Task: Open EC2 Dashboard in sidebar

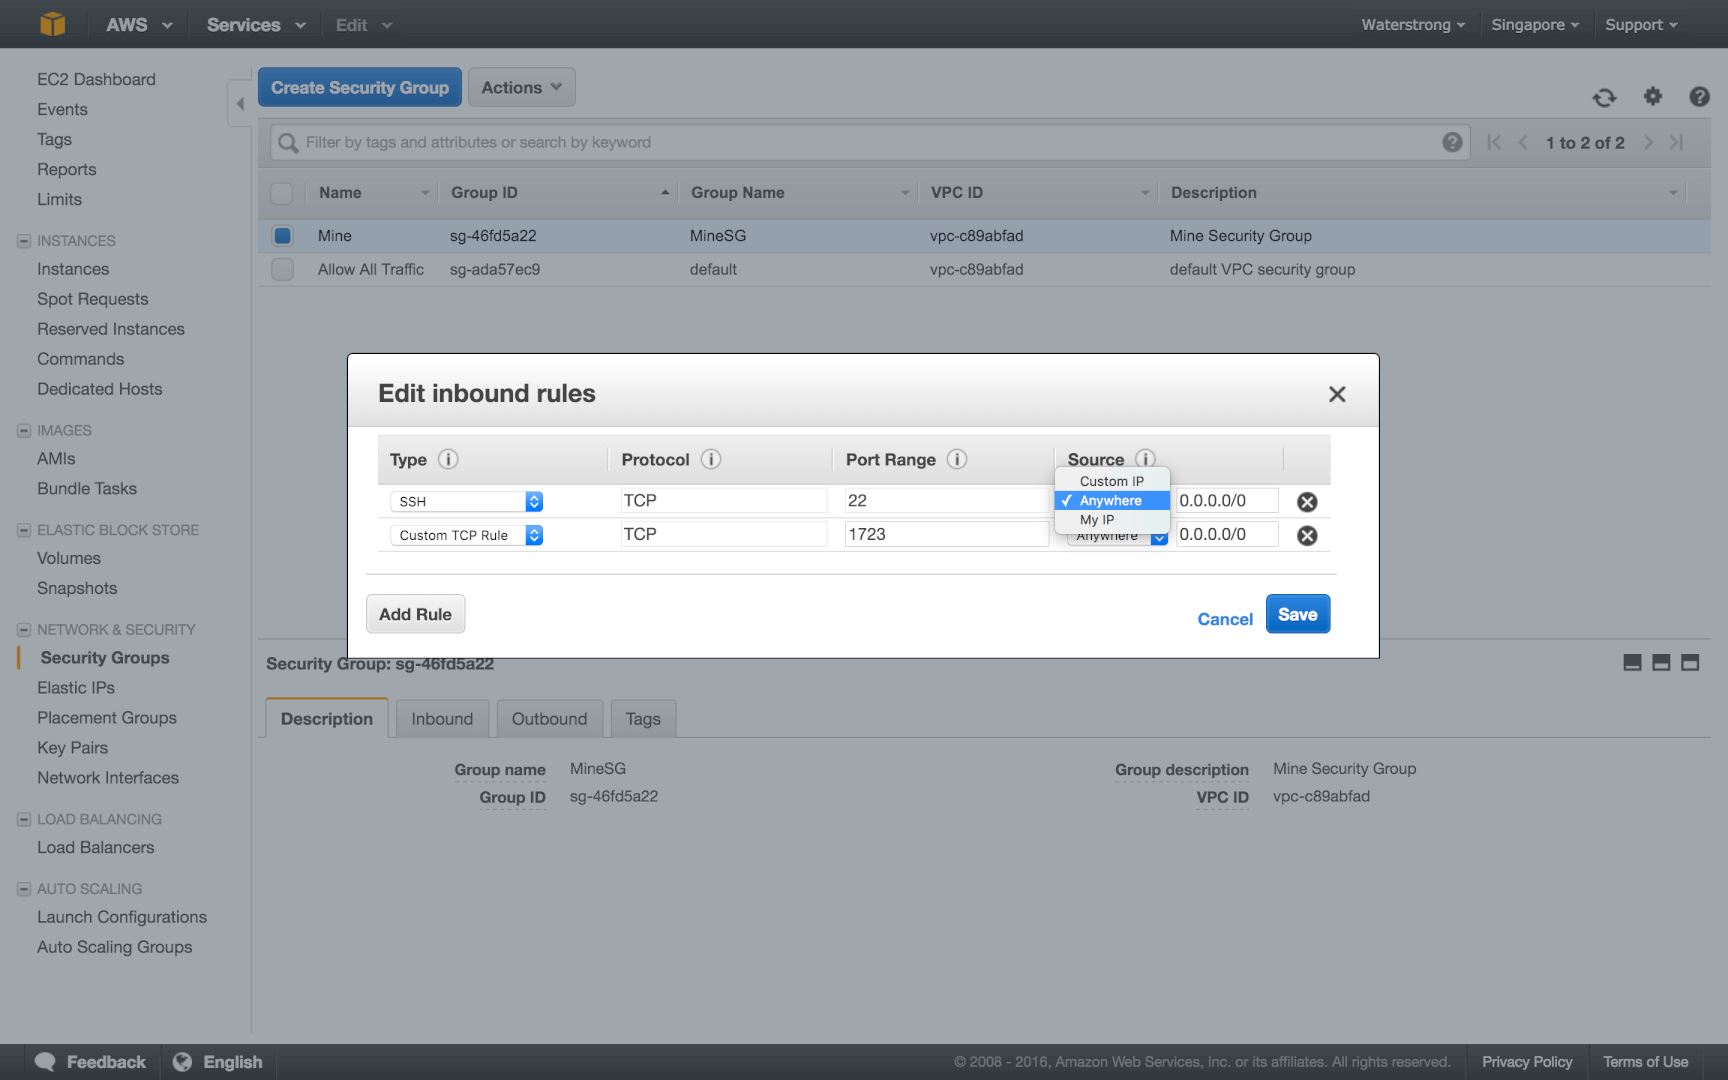Action: pos(96,79)
